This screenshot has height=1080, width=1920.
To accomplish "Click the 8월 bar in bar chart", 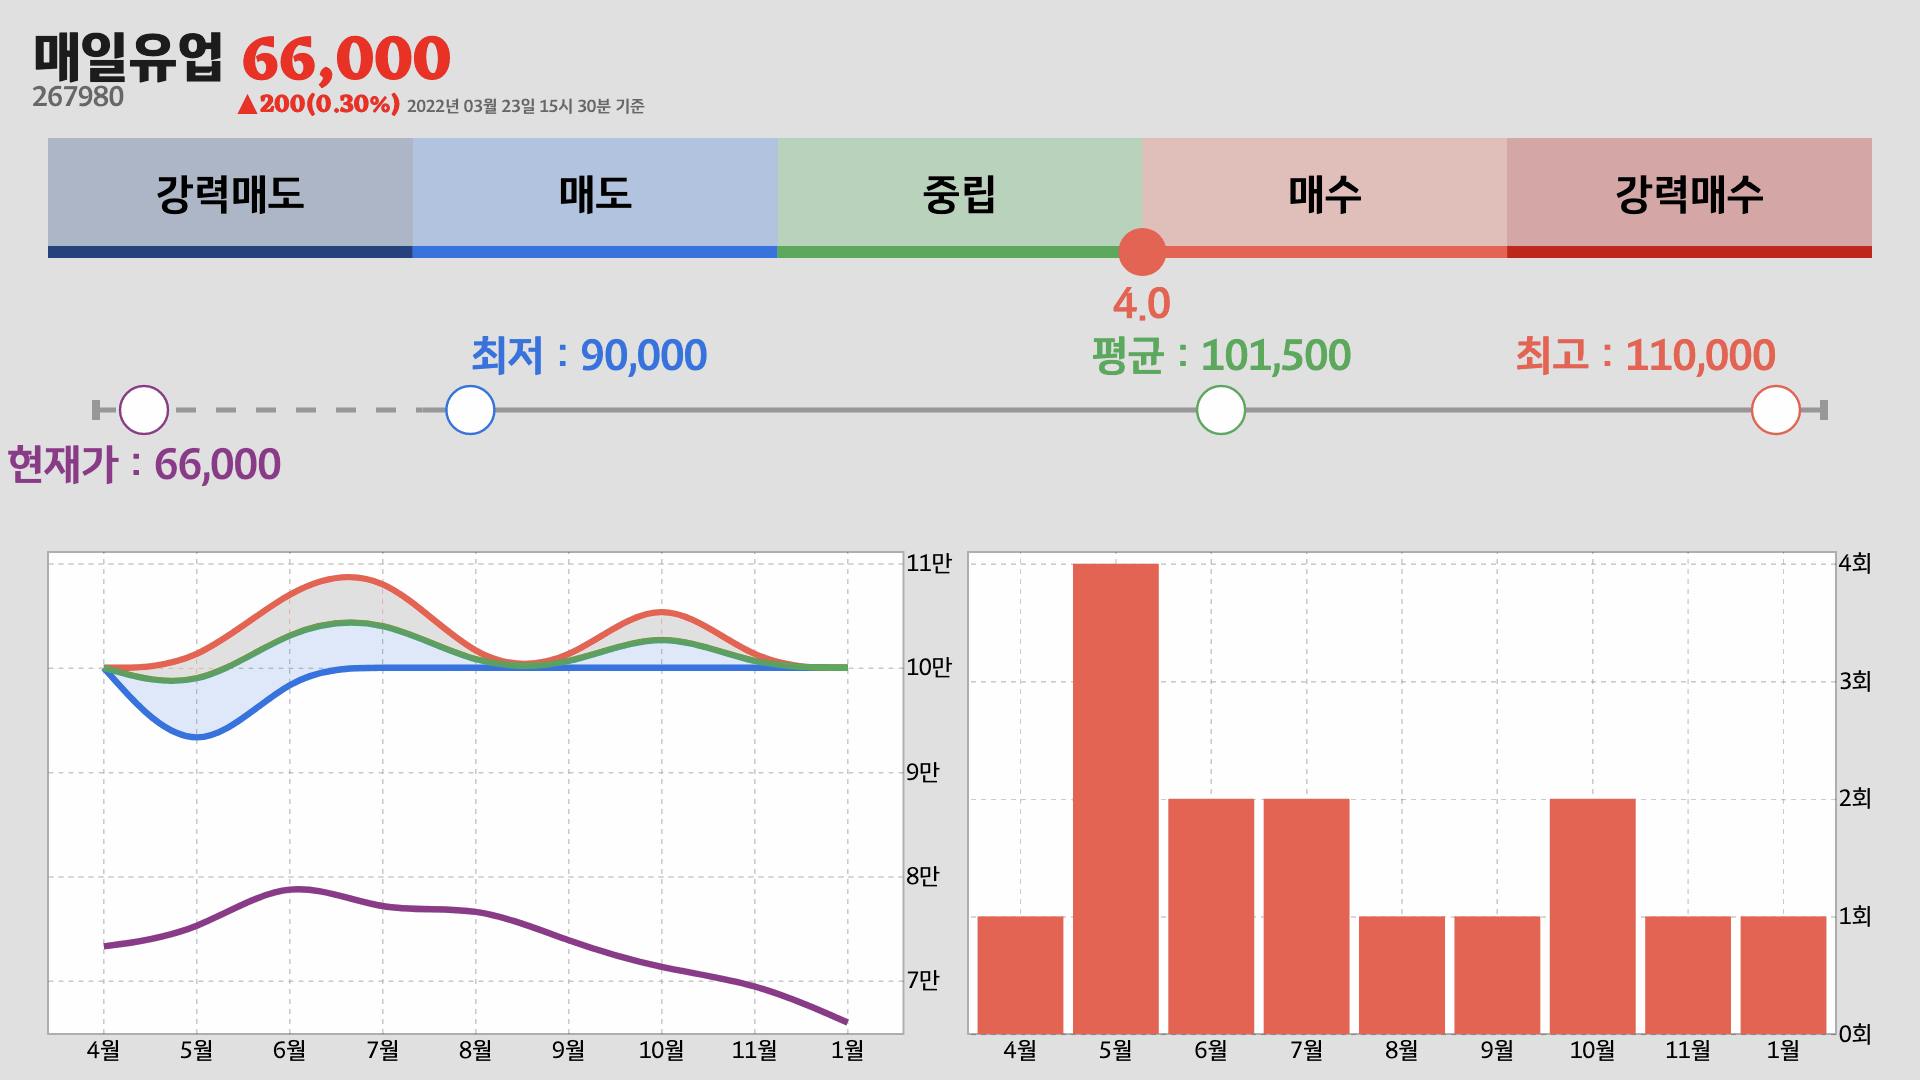I will (x=1402, y=975).
